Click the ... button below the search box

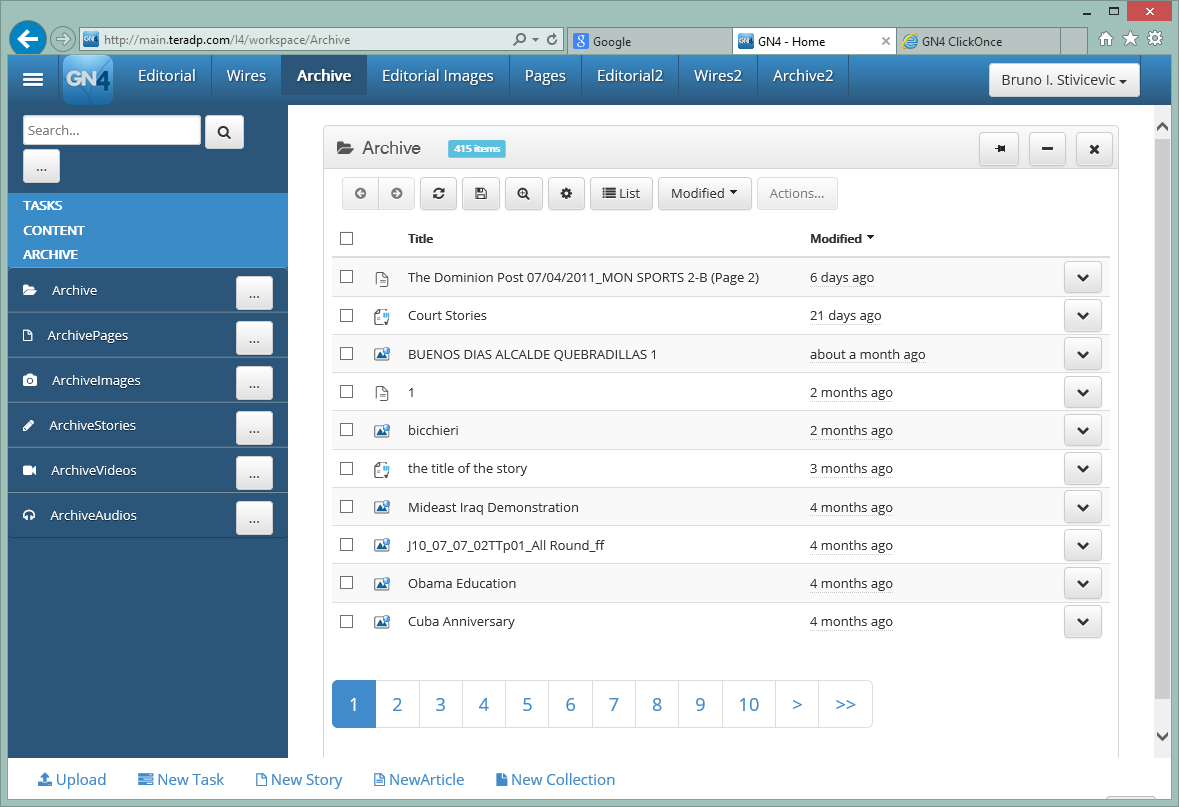pyautogui.click(x=41, y=166)
